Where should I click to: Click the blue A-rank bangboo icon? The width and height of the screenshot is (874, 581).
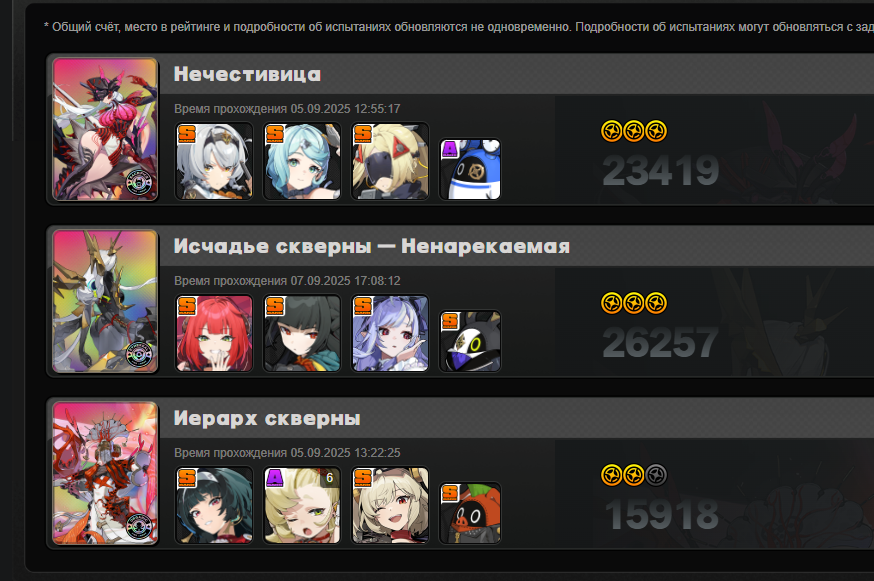point(470,169)
